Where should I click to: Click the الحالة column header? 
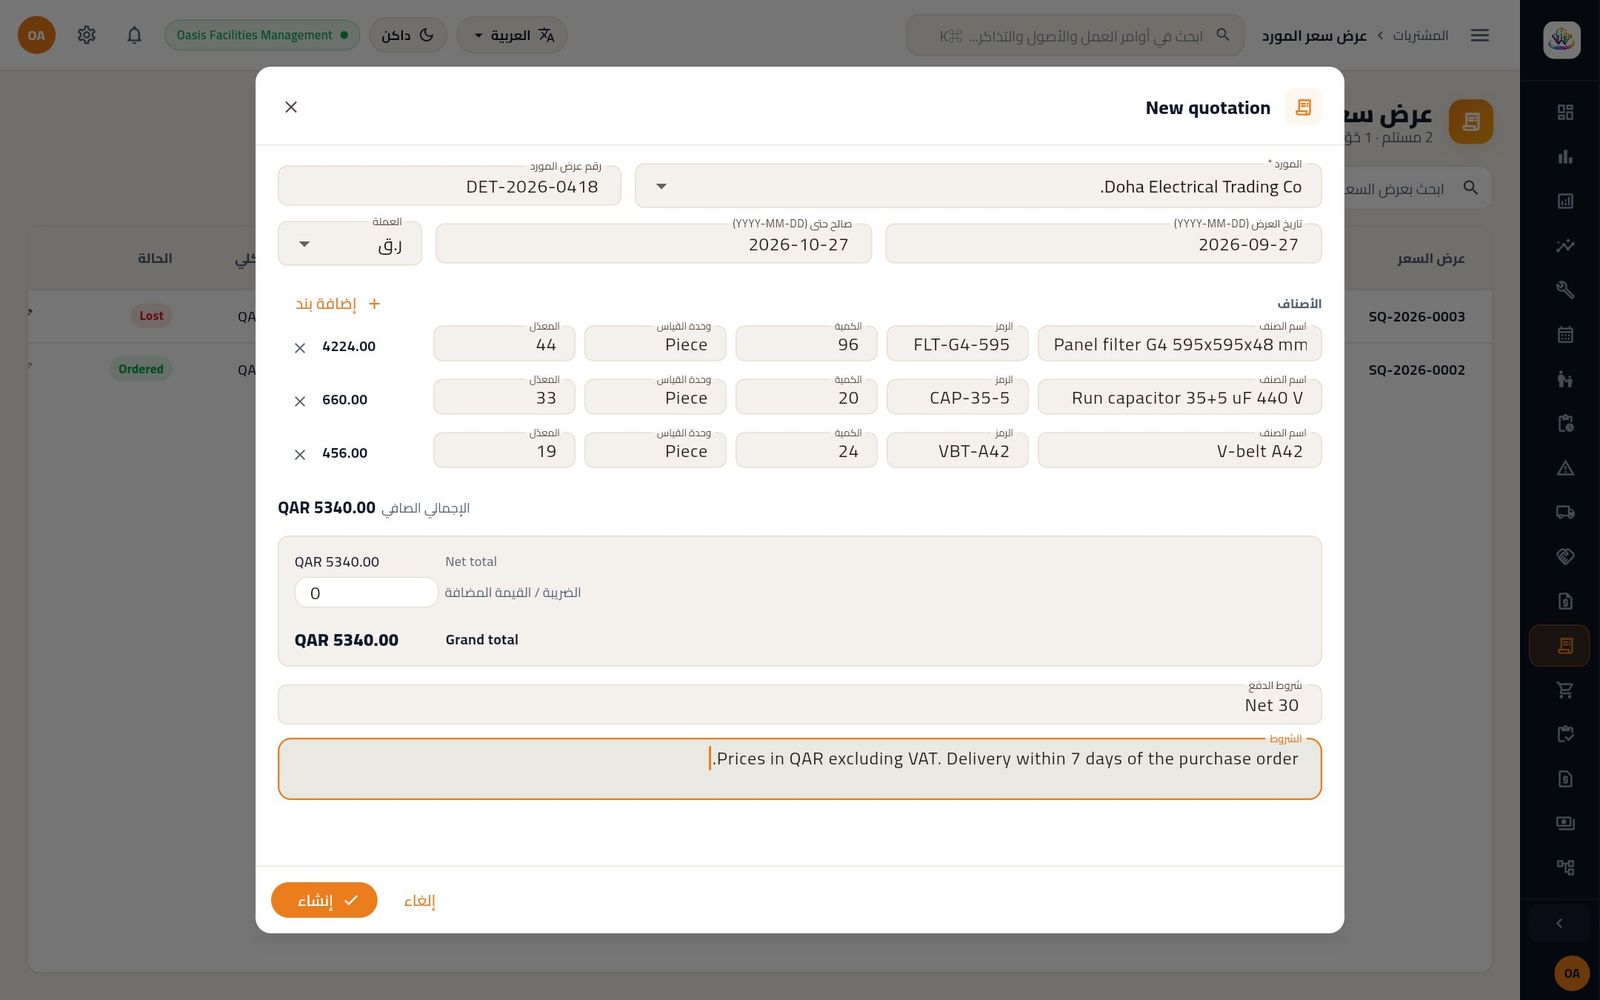[x=155, y=258]
